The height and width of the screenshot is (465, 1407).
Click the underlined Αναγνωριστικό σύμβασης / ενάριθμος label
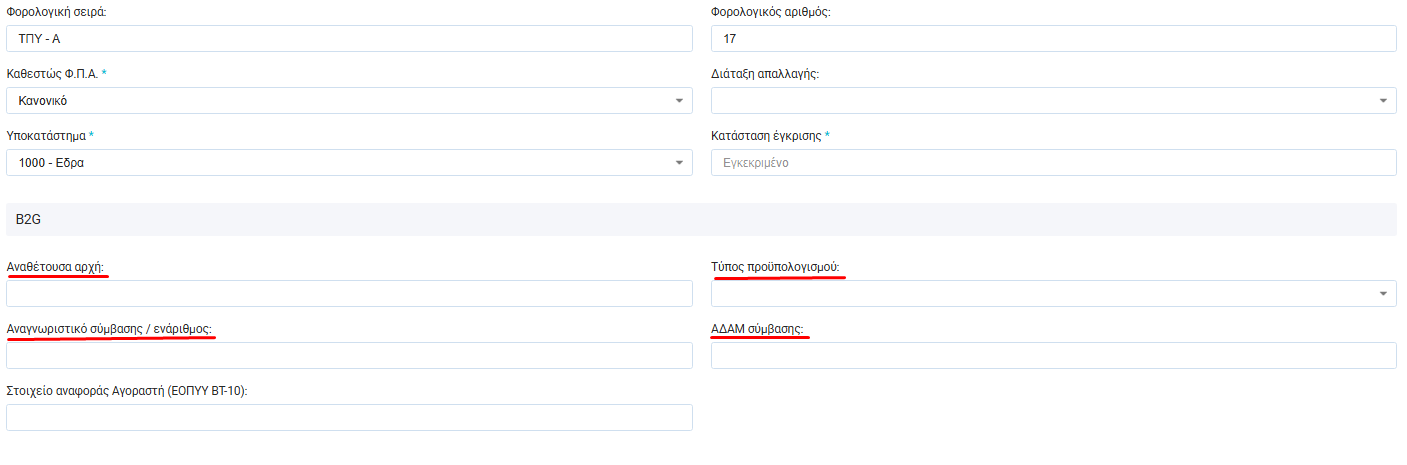point(110,329)
